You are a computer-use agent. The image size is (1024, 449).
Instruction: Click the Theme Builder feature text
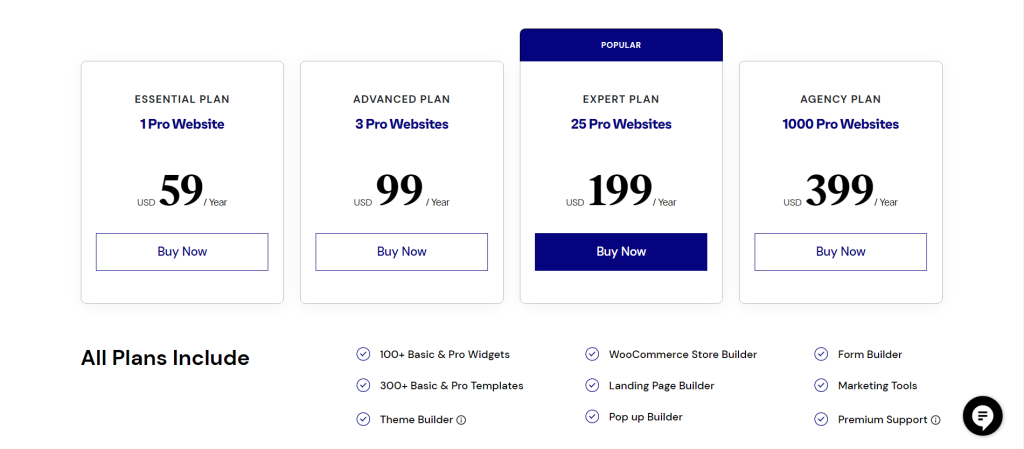(x=416, y=420)
